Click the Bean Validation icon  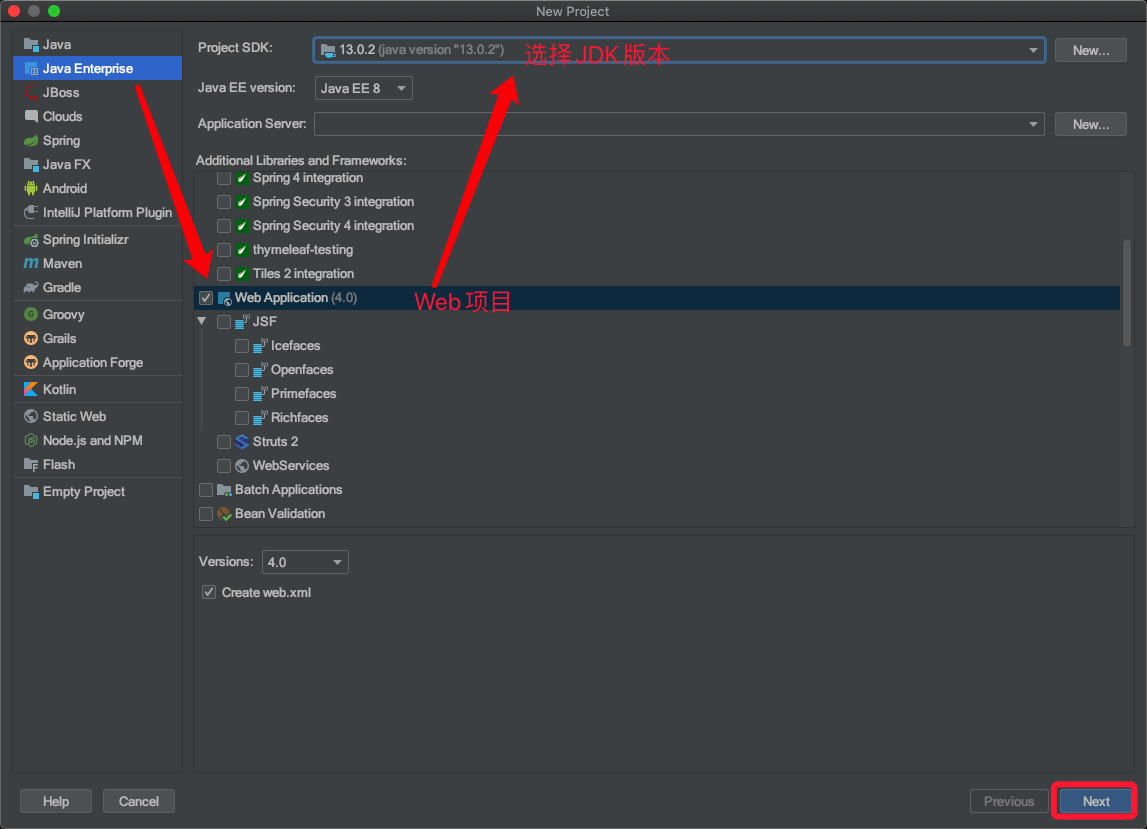click(225, 514)
